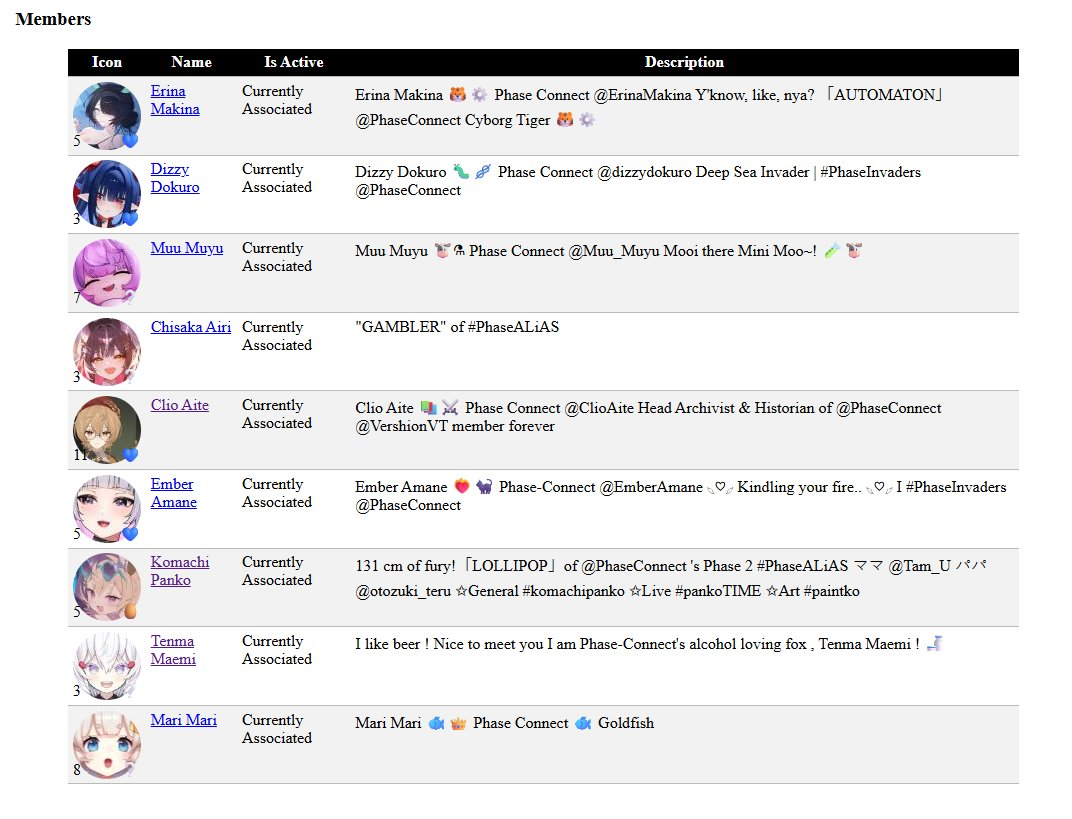Open the Chisaka Airi link
Image resolution: width=1072 pixels, height=819 pixels.
[x=191, y=327]
